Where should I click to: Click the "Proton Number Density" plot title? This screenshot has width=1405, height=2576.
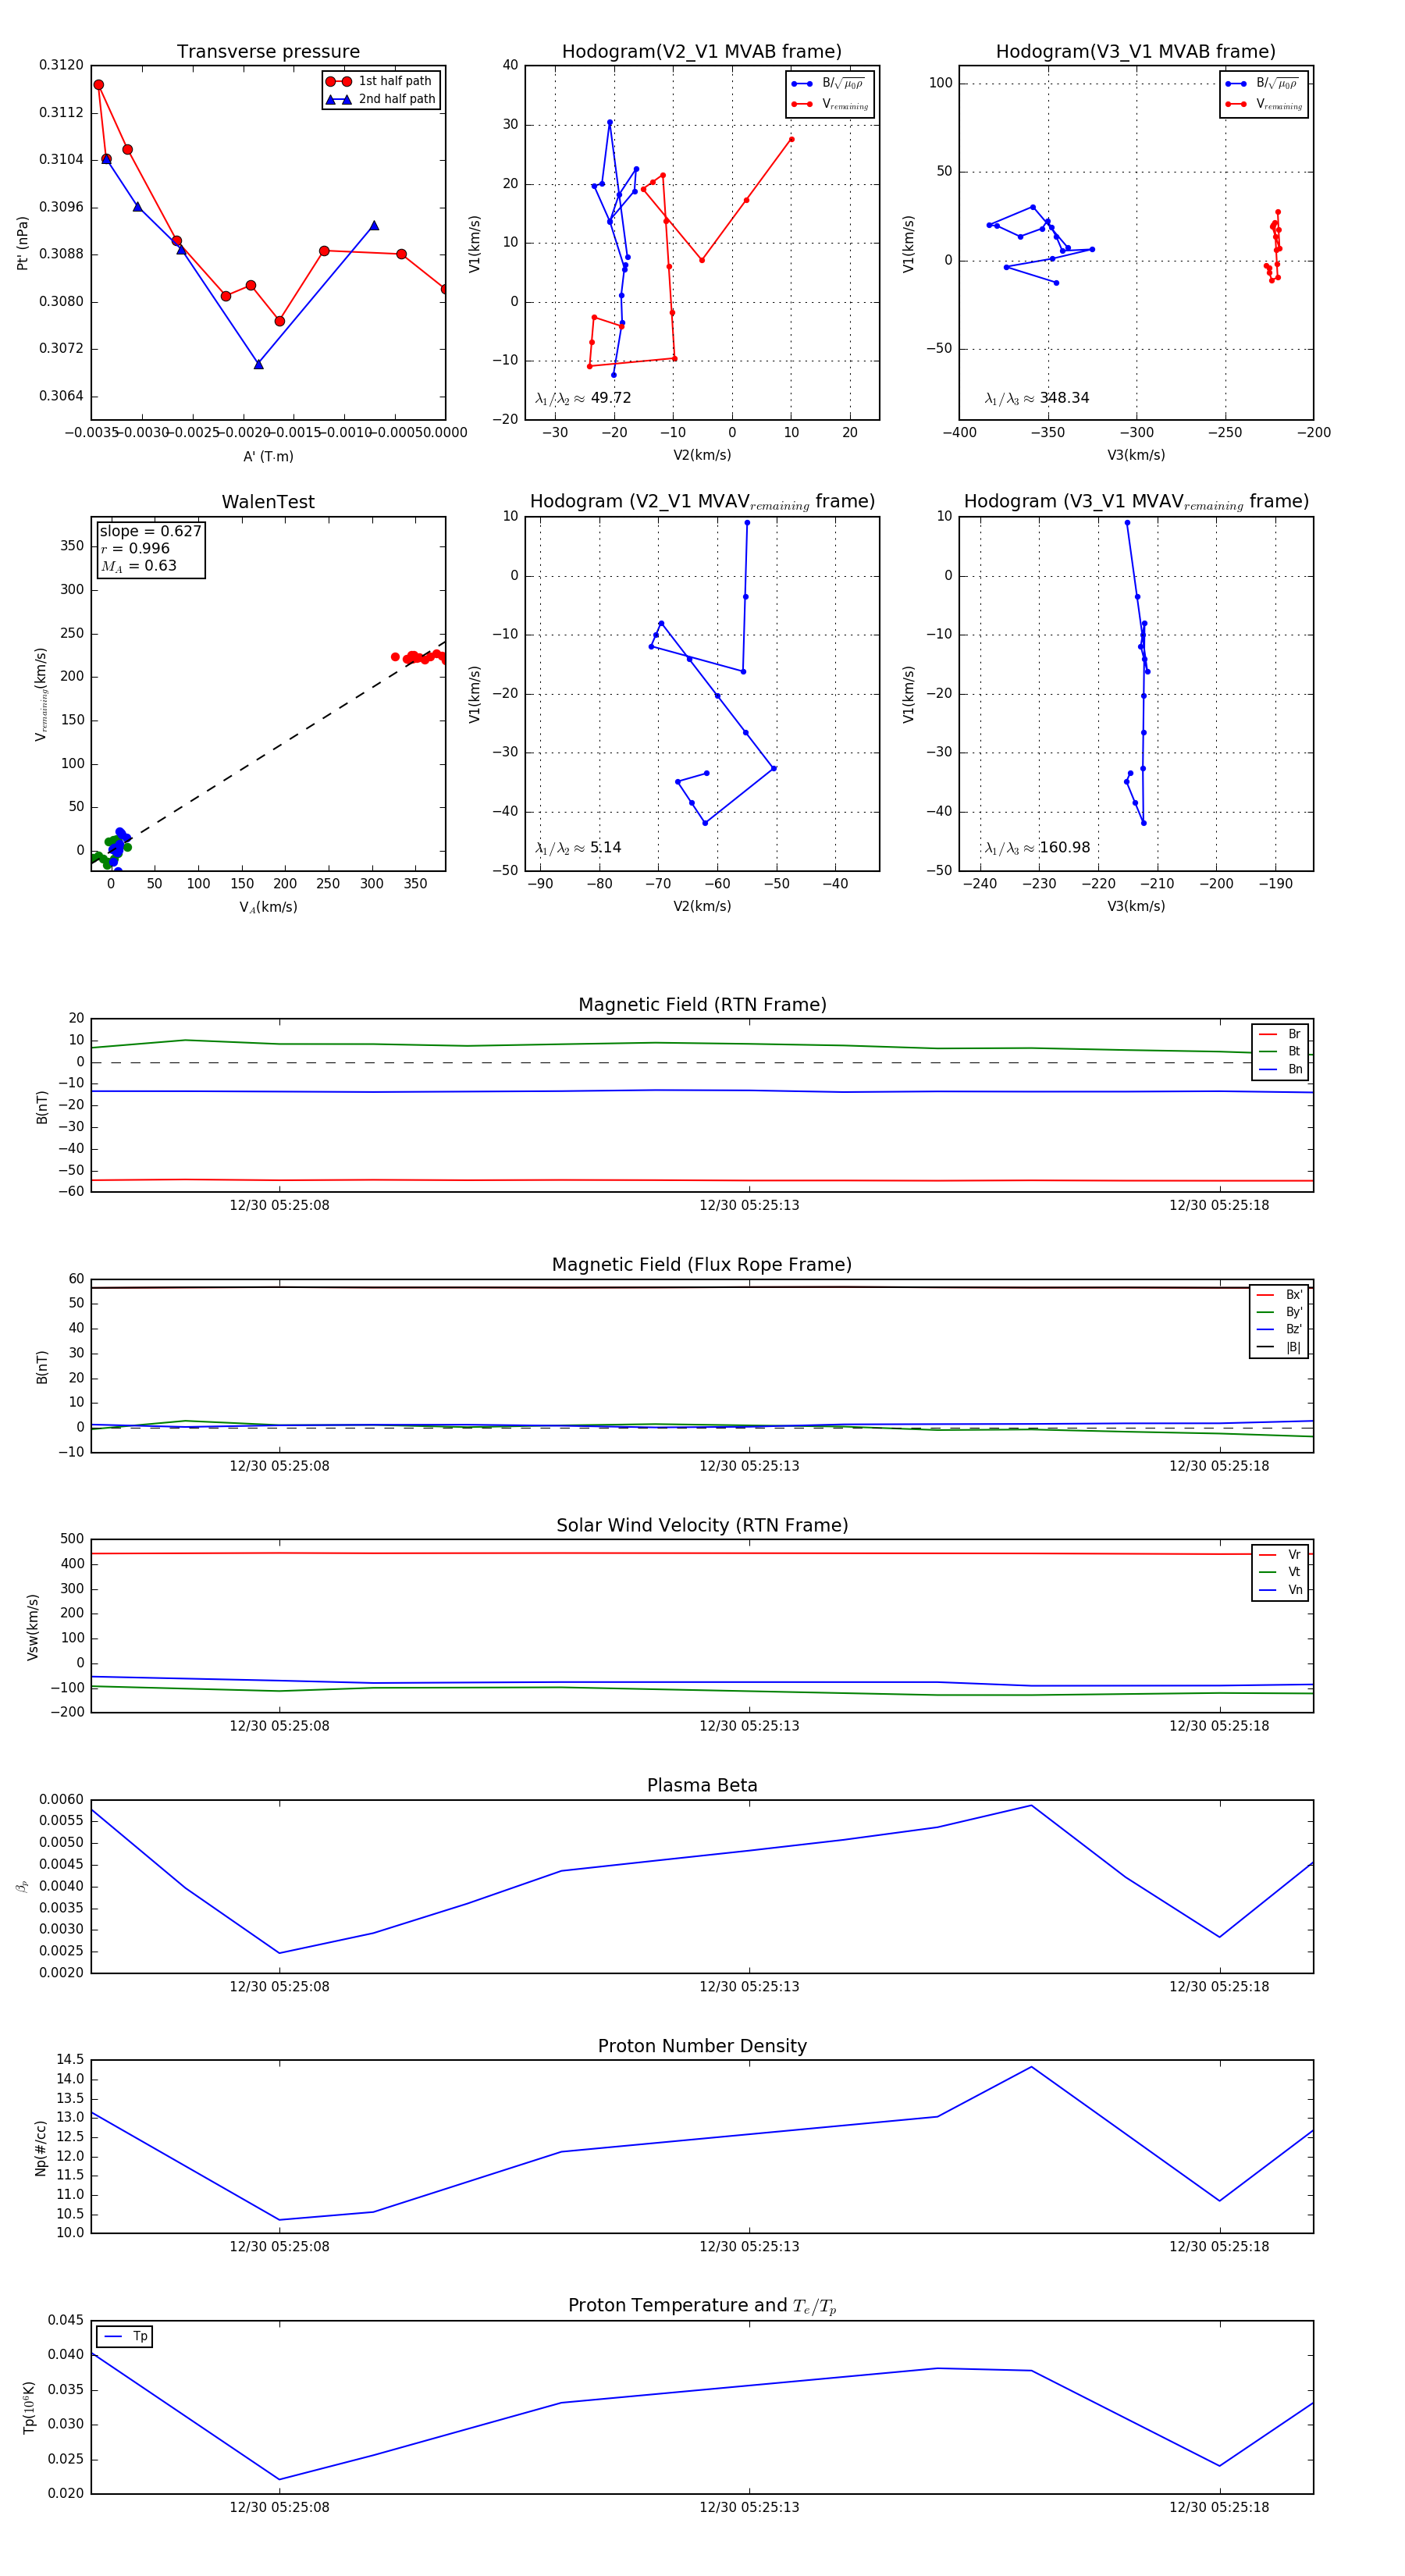point(702,2046)
